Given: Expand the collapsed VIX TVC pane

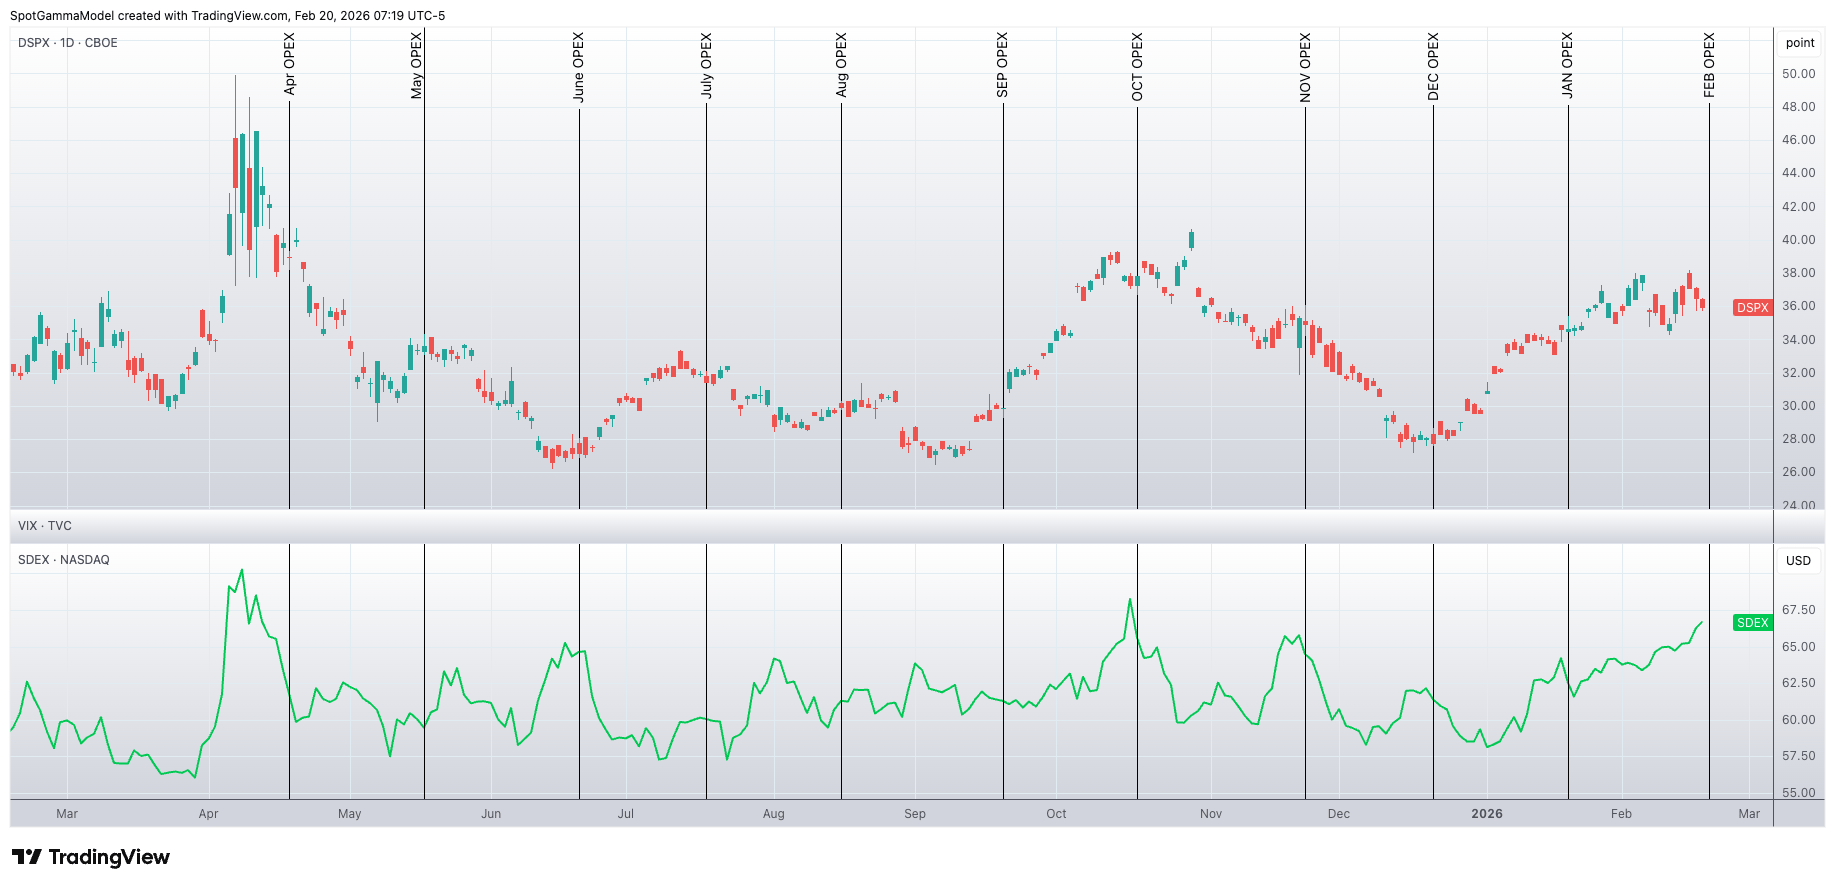Looking at the screenshot, I should click(45, 526).
